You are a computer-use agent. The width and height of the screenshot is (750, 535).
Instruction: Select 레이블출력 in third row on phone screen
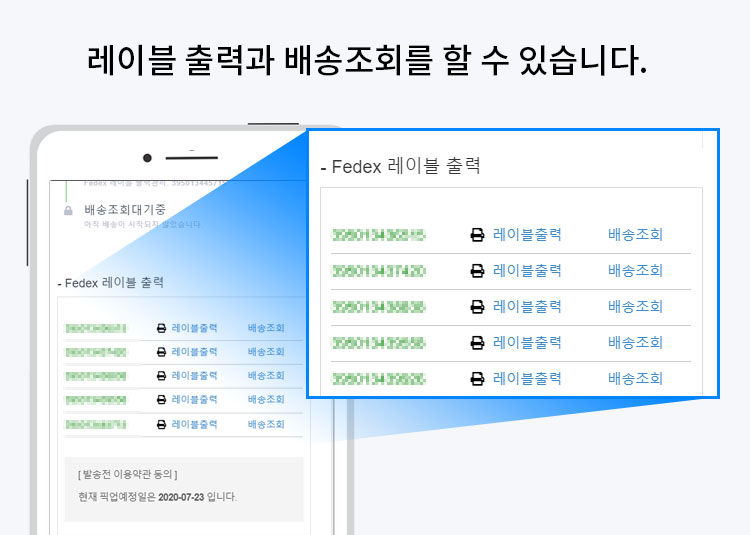194,376
